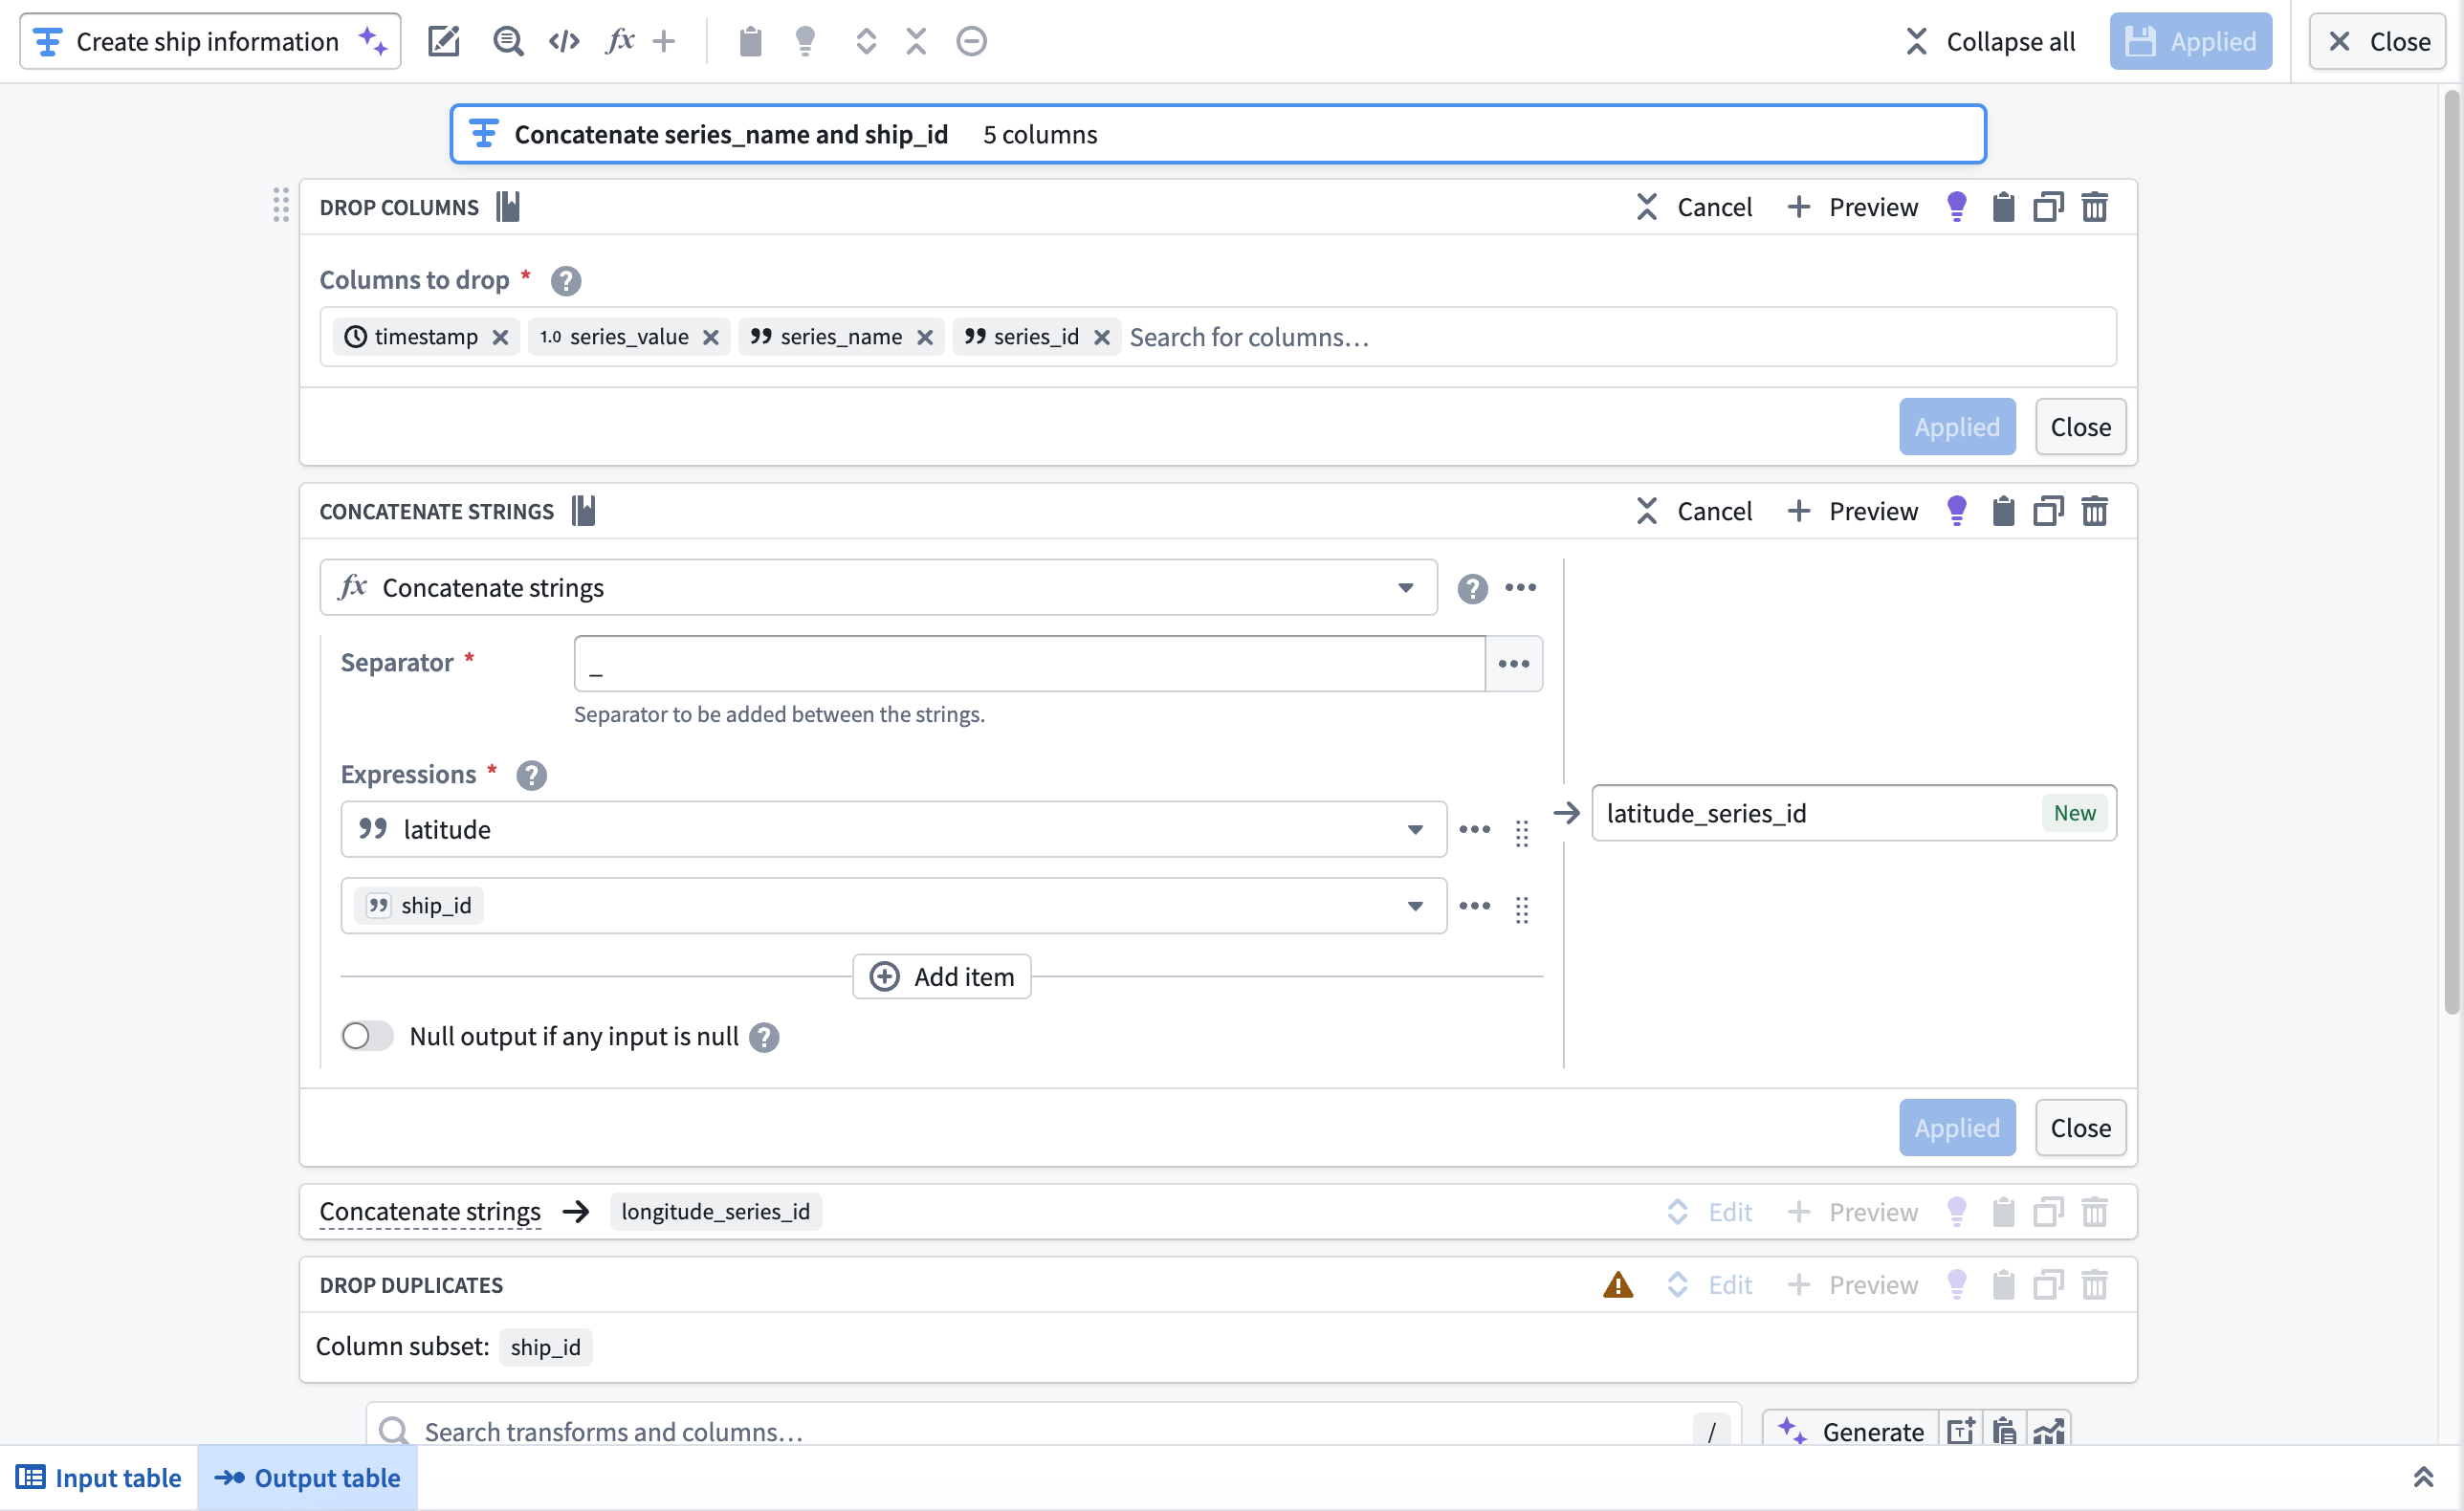
Task: Switch to the Input table tab
Action: [x=100, y=1478]
